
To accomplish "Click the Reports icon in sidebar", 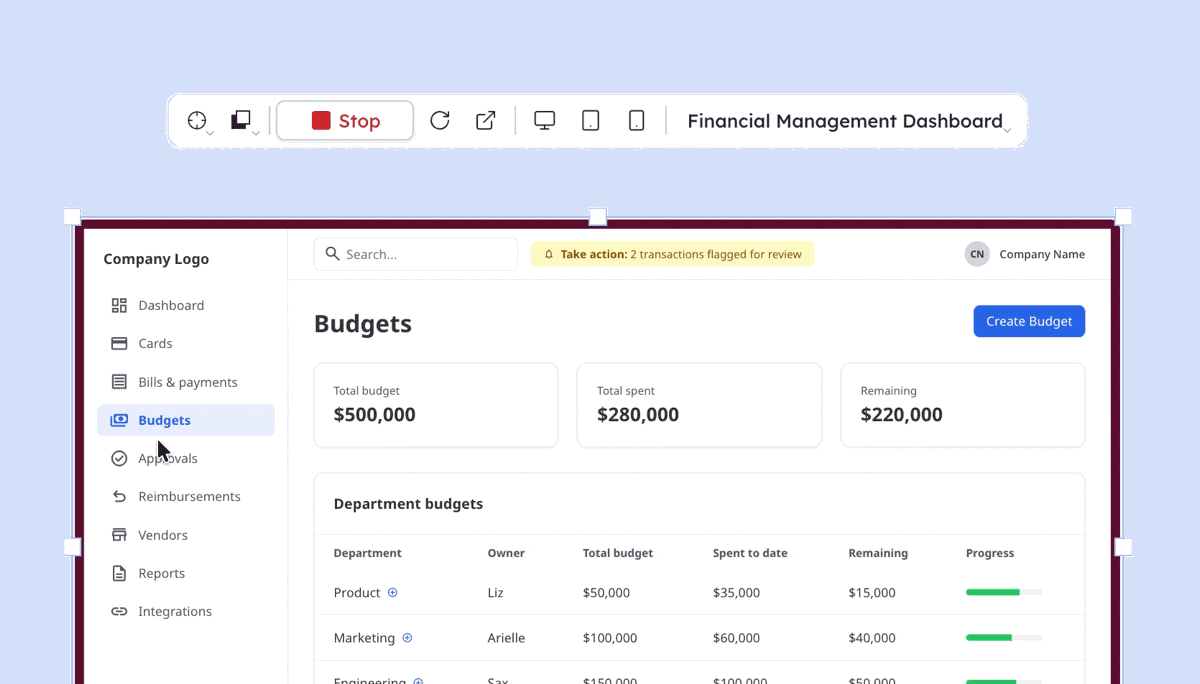I will point(118,573).
